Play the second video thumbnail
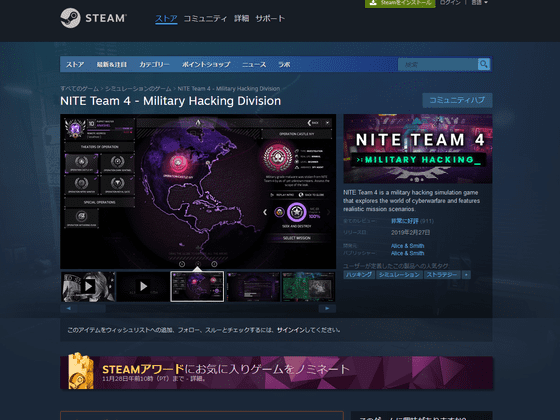560x420 pixels. [x=143, y=286]
